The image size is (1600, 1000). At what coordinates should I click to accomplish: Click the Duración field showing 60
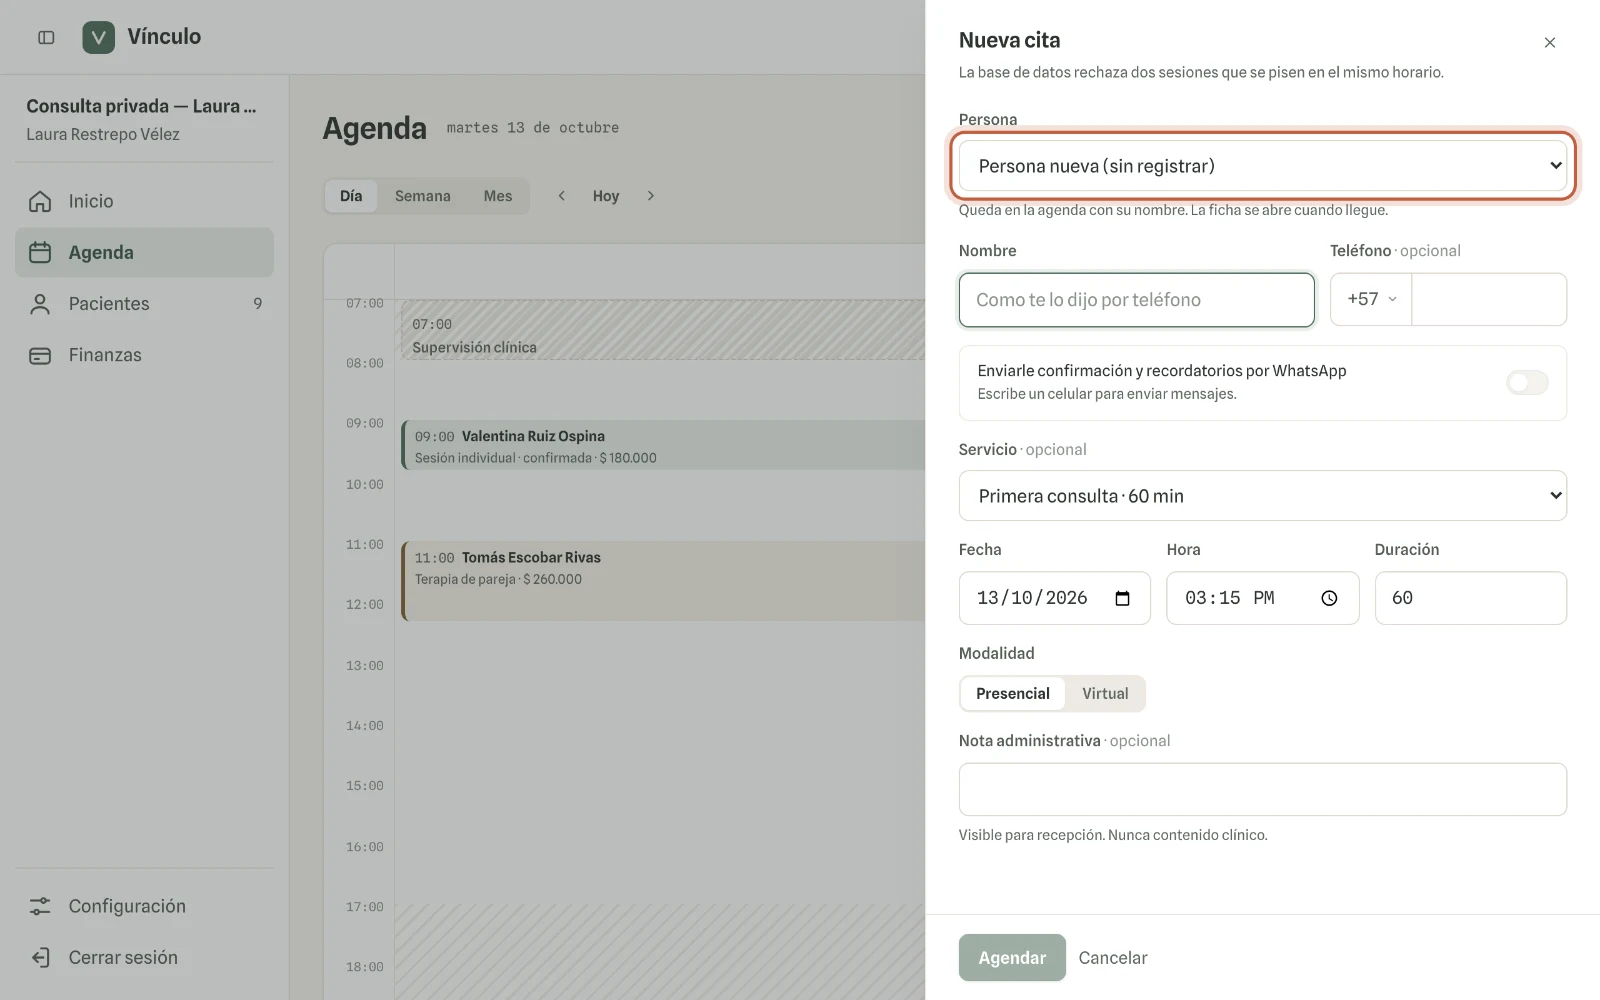pos(1471,598)
